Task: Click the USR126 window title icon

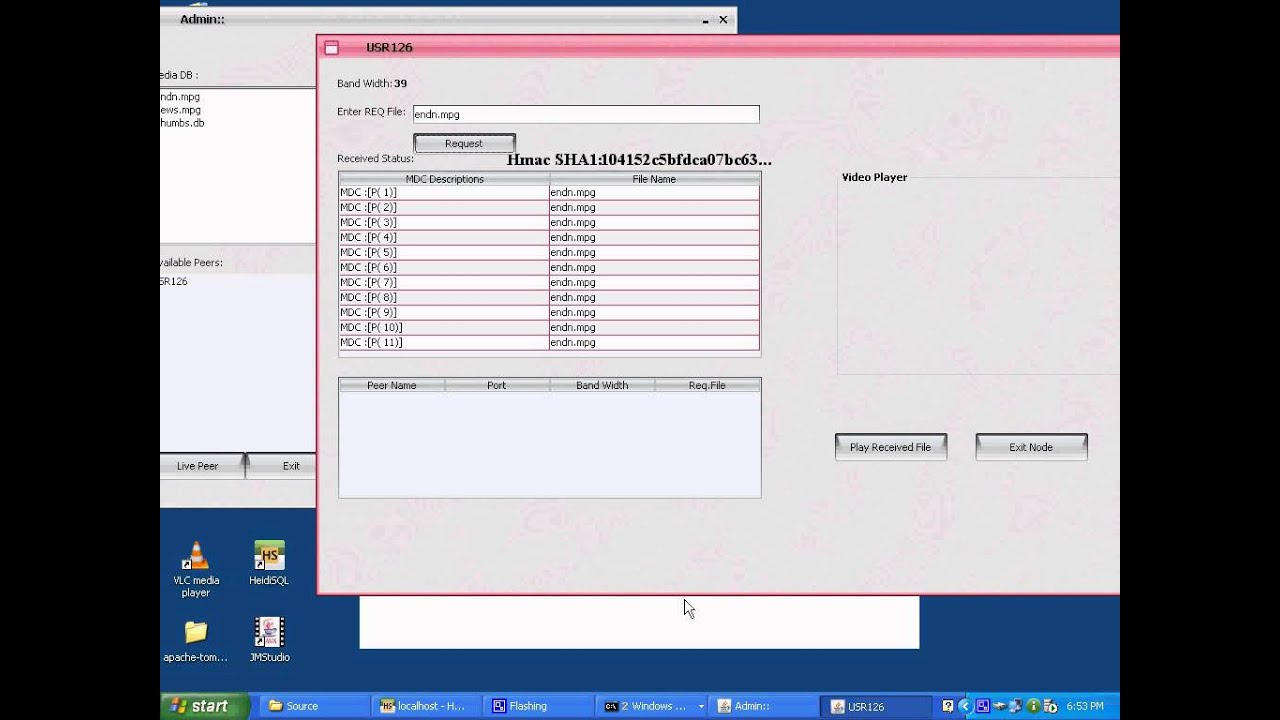Action: pyautogui.click(x=332, y=47)
